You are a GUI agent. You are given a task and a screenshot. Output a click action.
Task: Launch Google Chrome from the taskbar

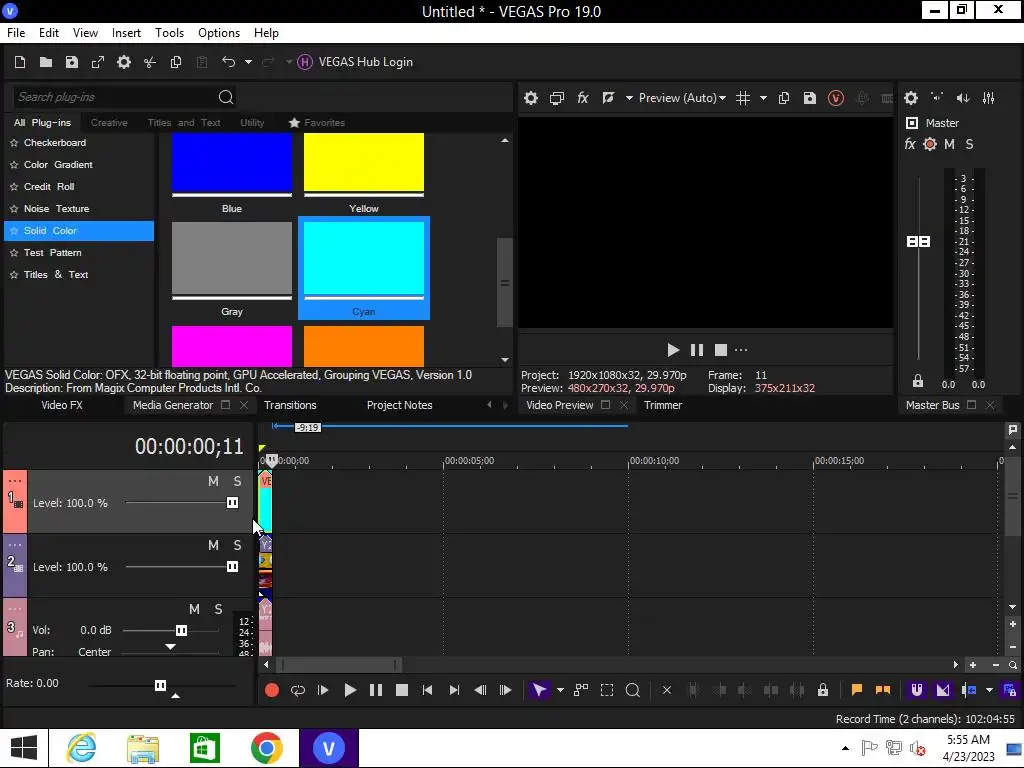[266, 748]
